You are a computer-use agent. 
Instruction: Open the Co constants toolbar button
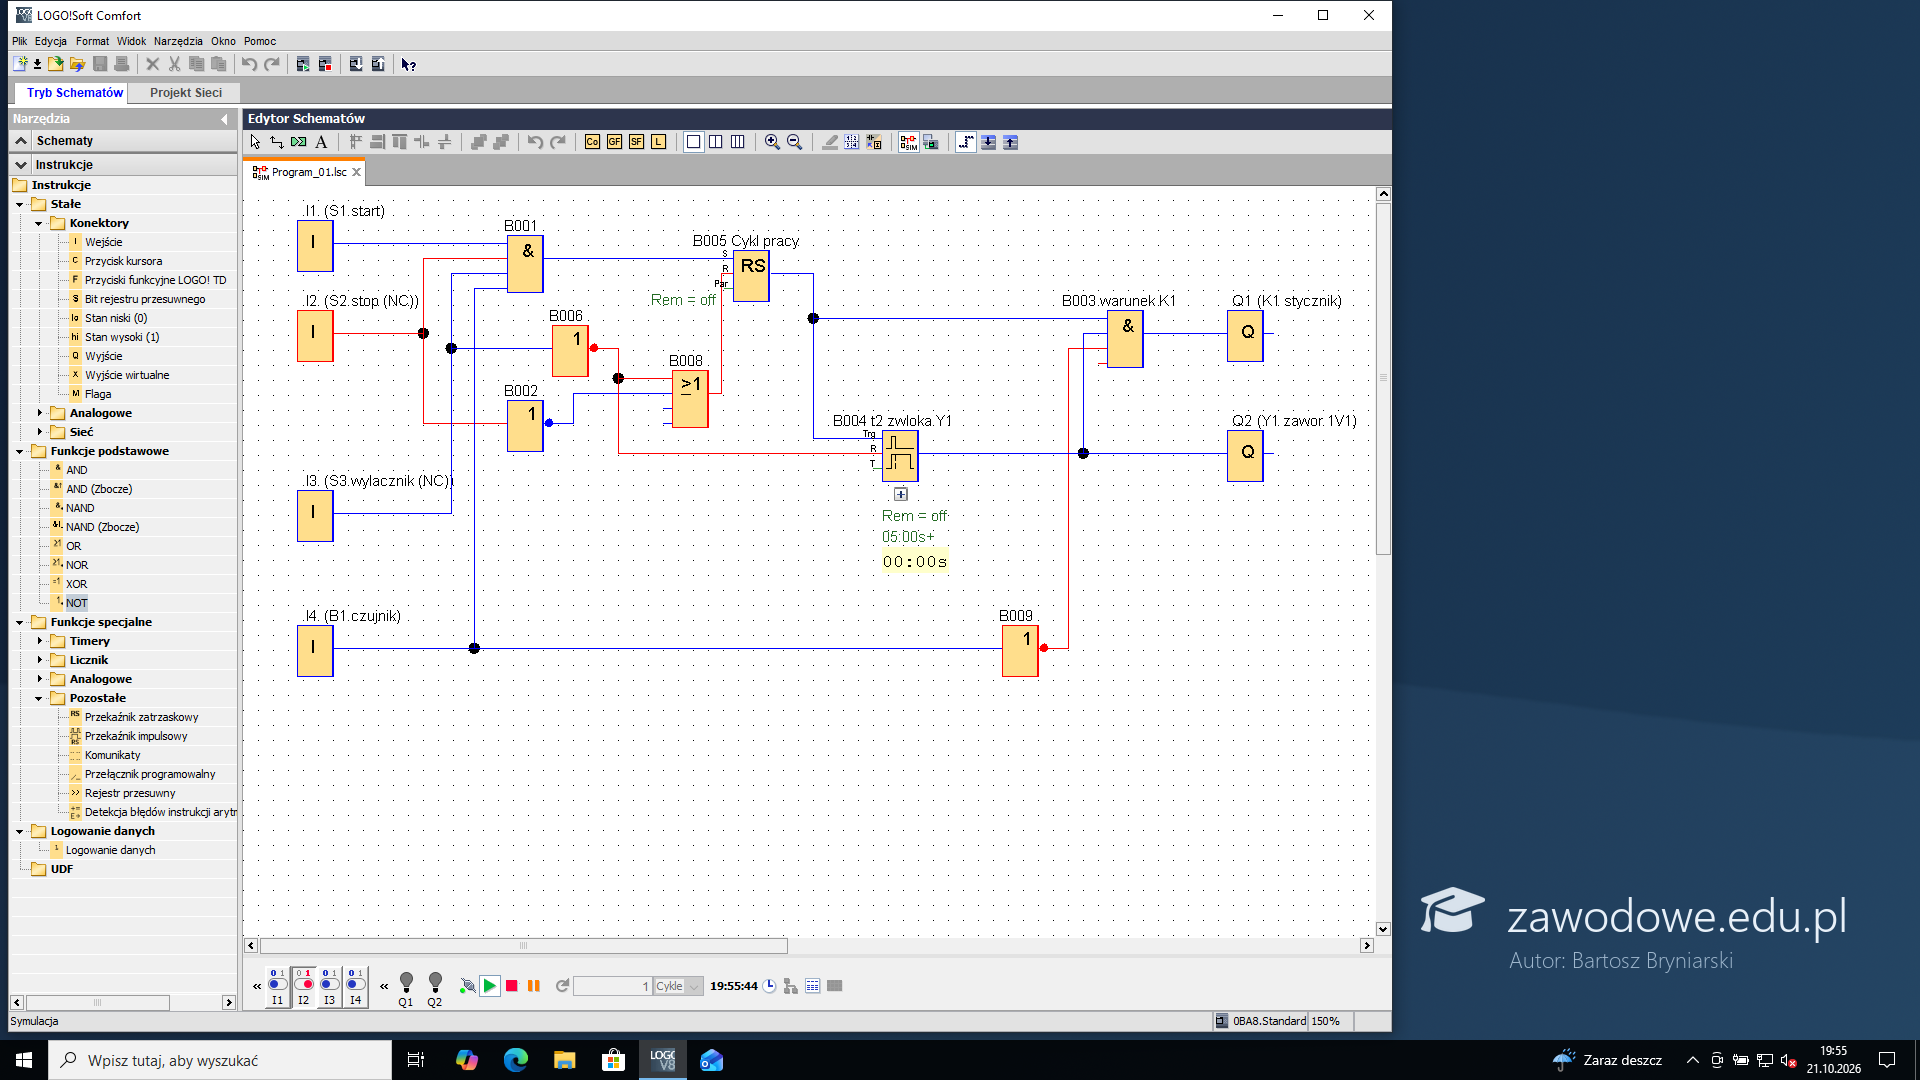tap(592, 142)
